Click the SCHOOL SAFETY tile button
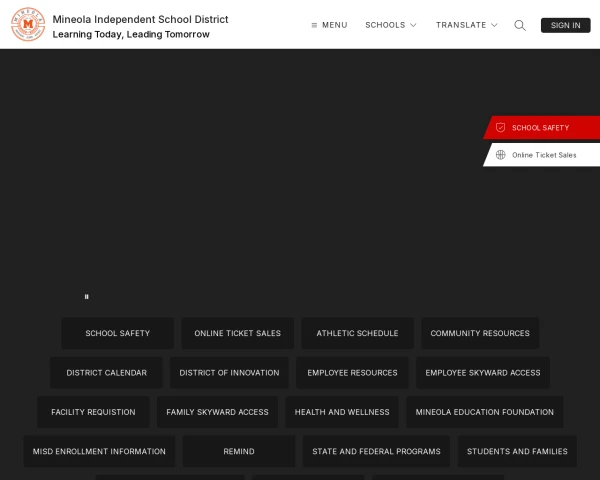The width and height of the screenshot is (600, 480). pyautogui.click(x=117, y=333)
